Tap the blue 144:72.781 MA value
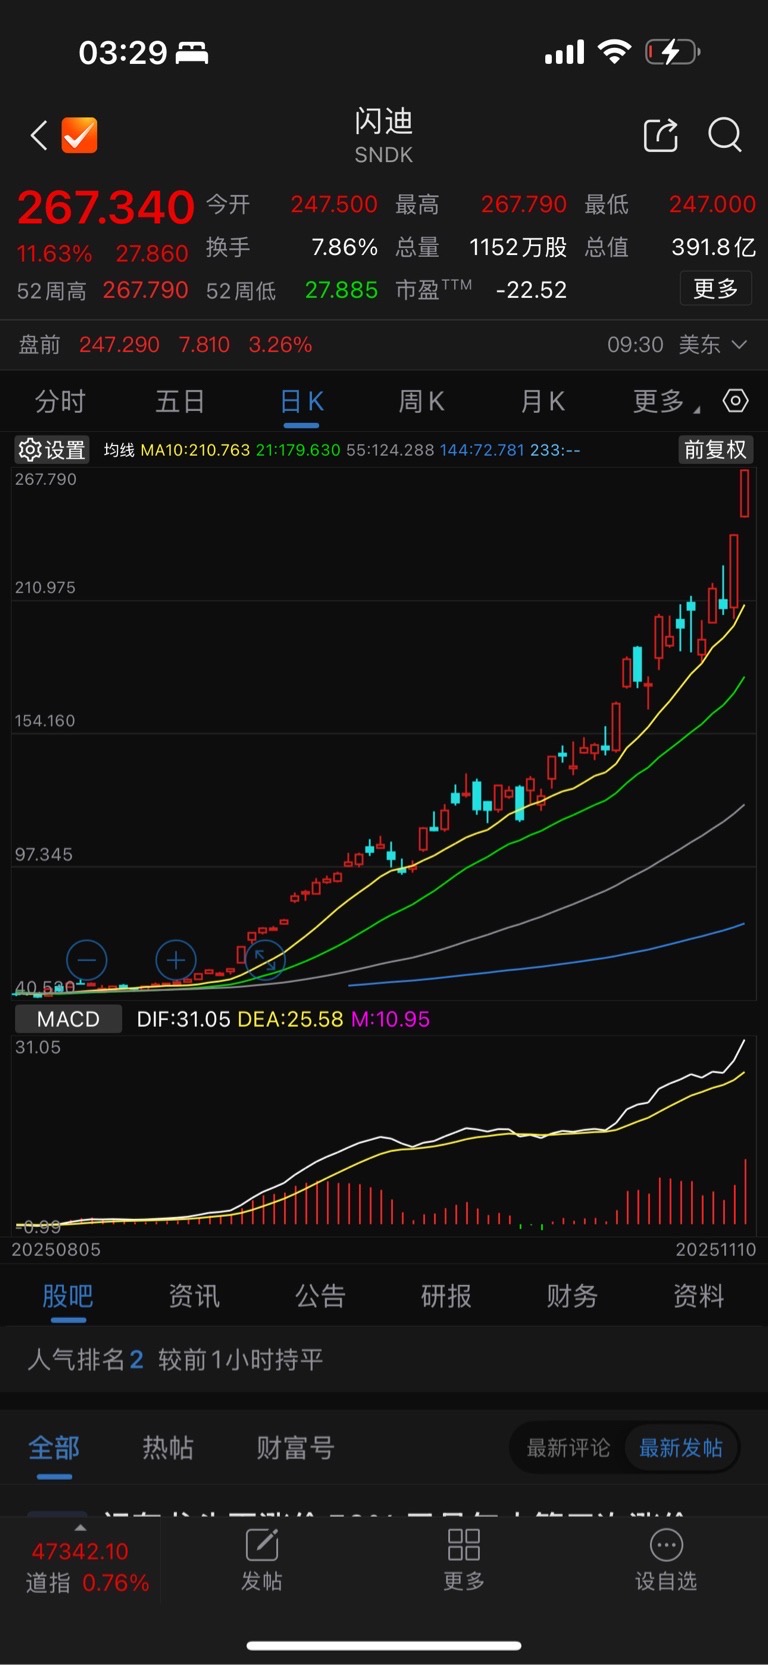The height and width of the screenshot is (1665, 768). (x=482, y=450)
